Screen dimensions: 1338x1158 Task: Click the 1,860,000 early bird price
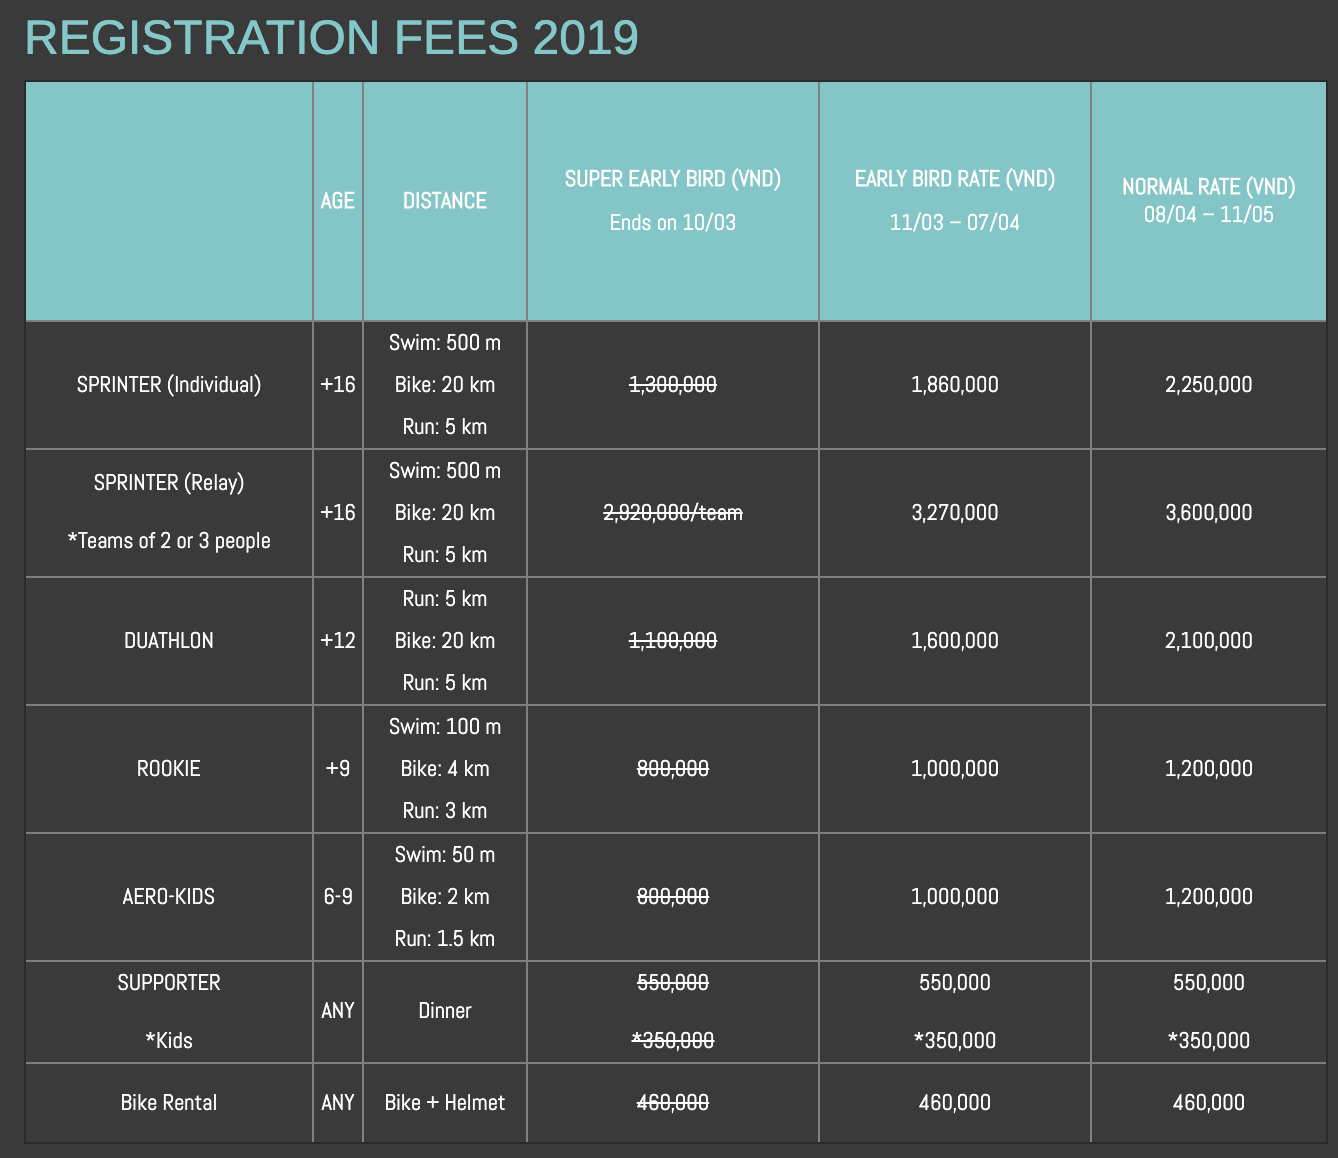[954, 385]
